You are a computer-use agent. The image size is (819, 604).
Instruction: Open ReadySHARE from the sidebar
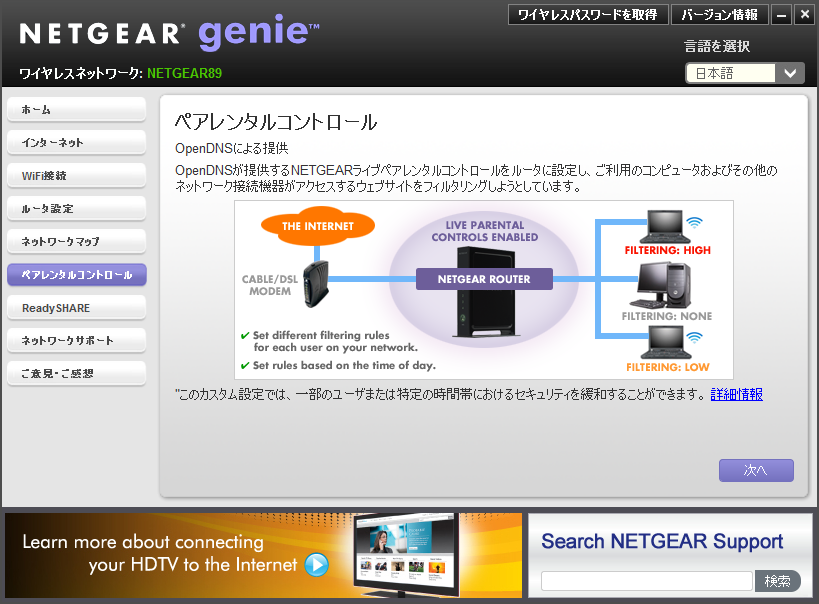tap(76, 307)
